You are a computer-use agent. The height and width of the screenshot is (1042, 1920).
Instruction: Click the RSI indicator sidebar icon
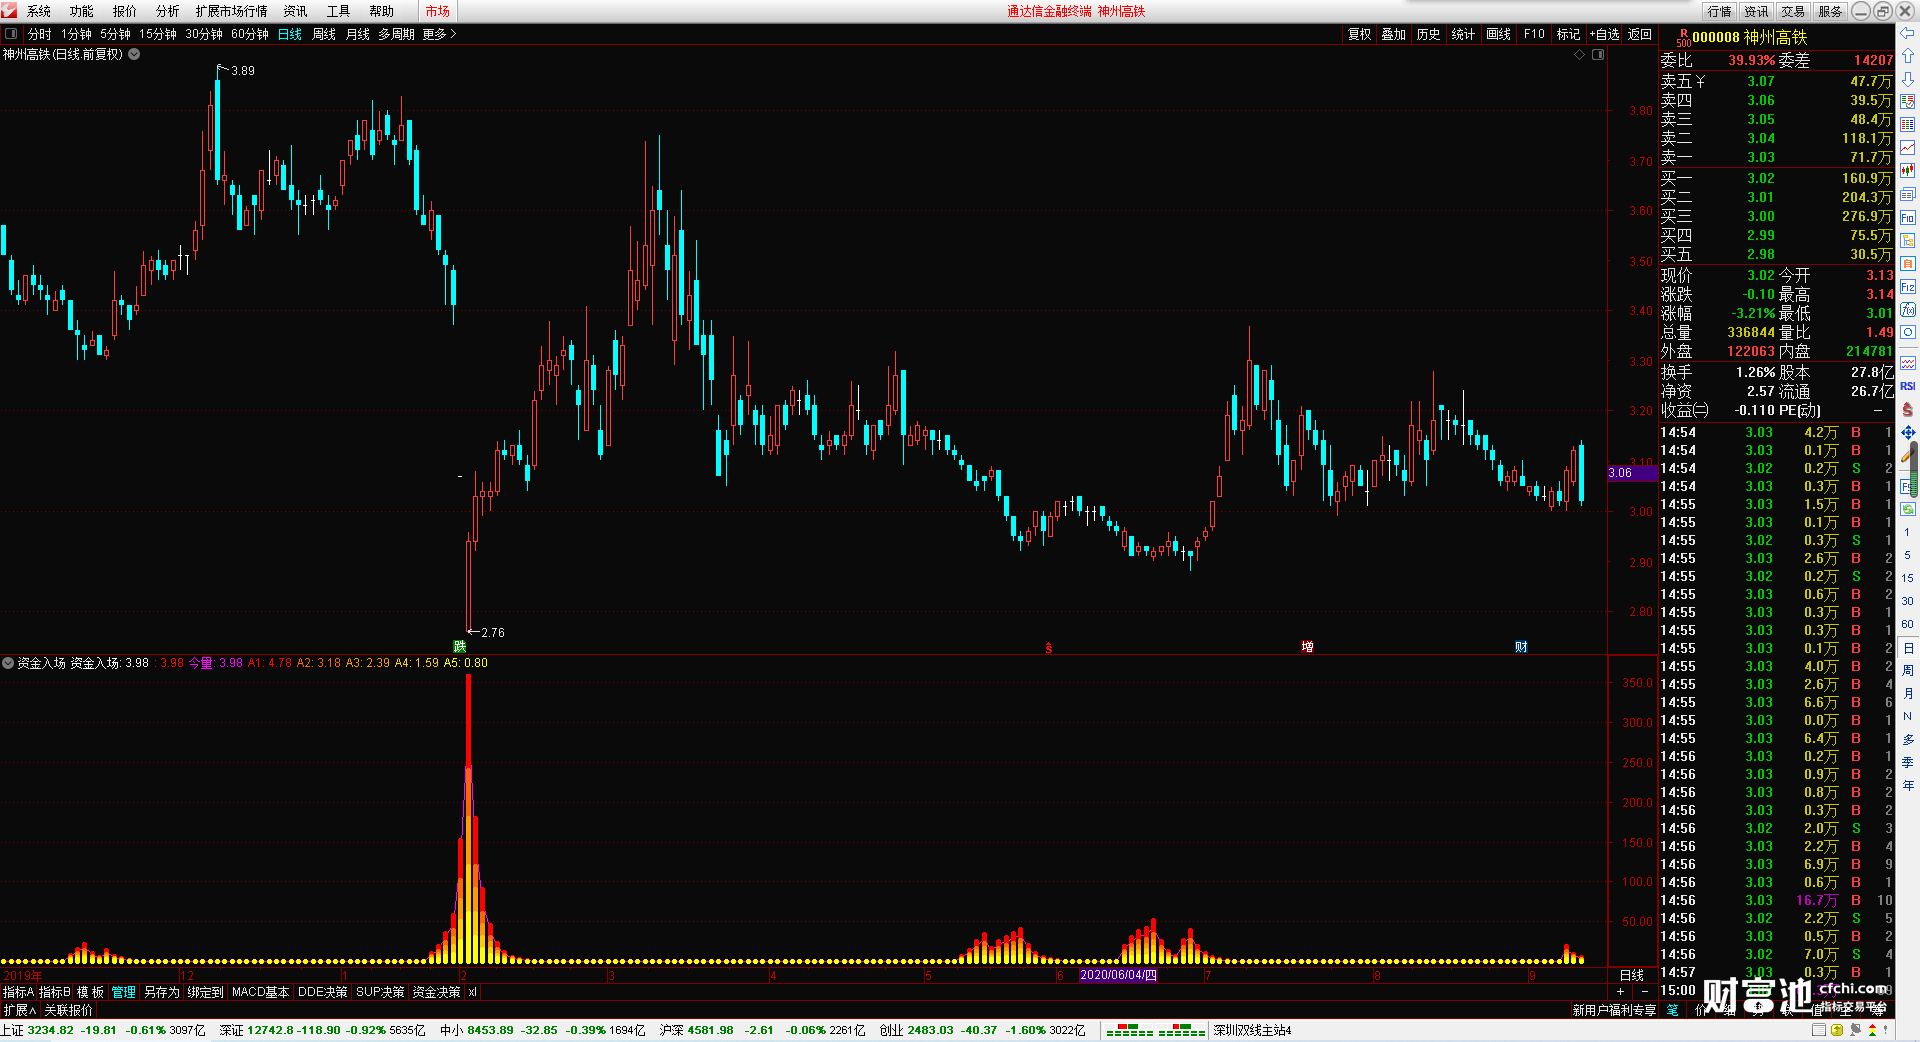pos(1908,386)
